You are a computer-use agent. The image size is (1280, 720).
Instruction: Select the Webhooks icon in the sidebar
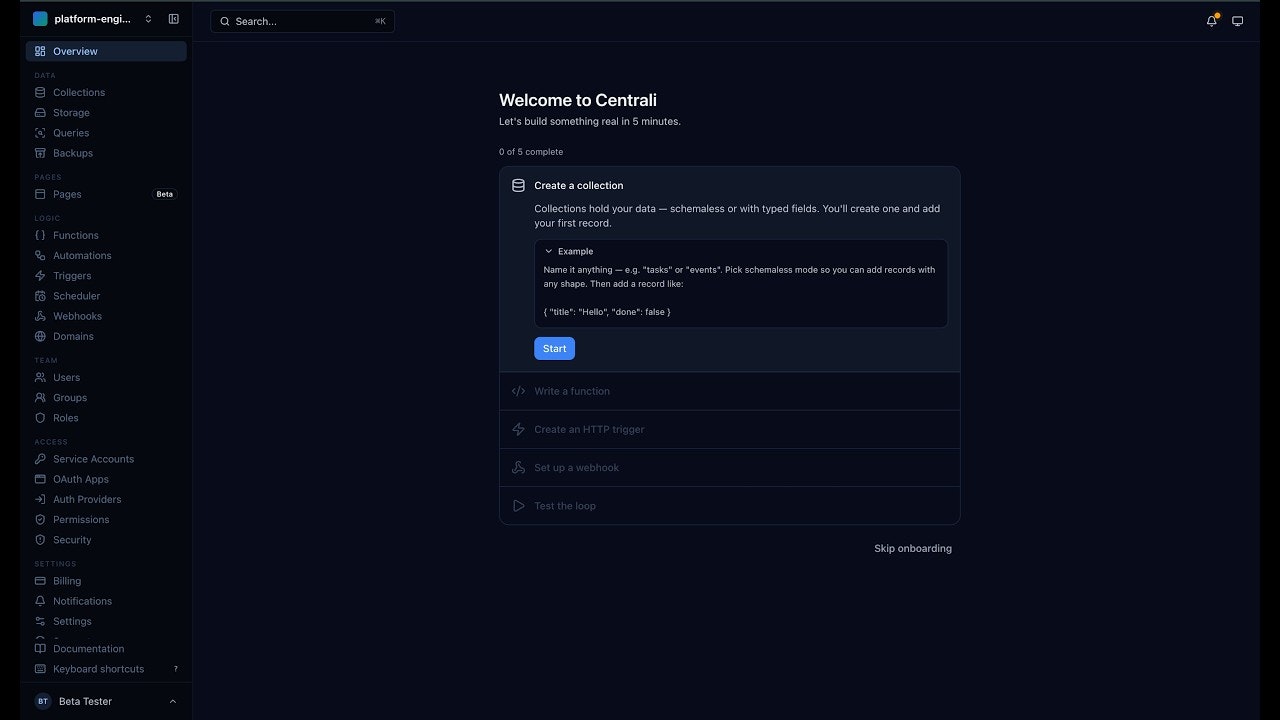(x=40, y=316)
